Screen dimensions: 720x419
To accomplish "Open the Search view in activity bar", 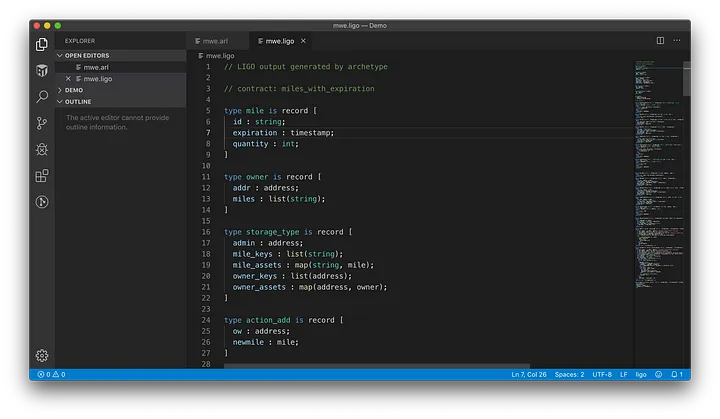I will [42, 97].
